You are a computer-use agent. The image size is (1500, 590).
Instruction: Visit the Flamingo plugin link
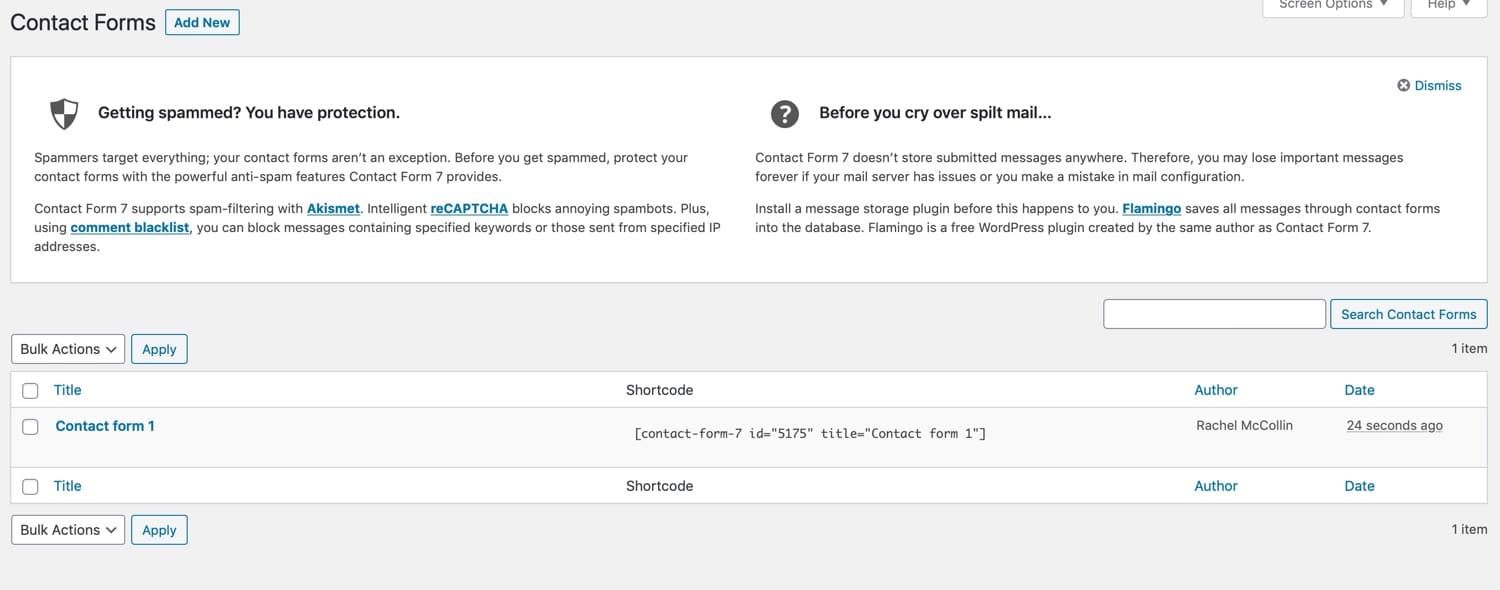[1152, 208]
